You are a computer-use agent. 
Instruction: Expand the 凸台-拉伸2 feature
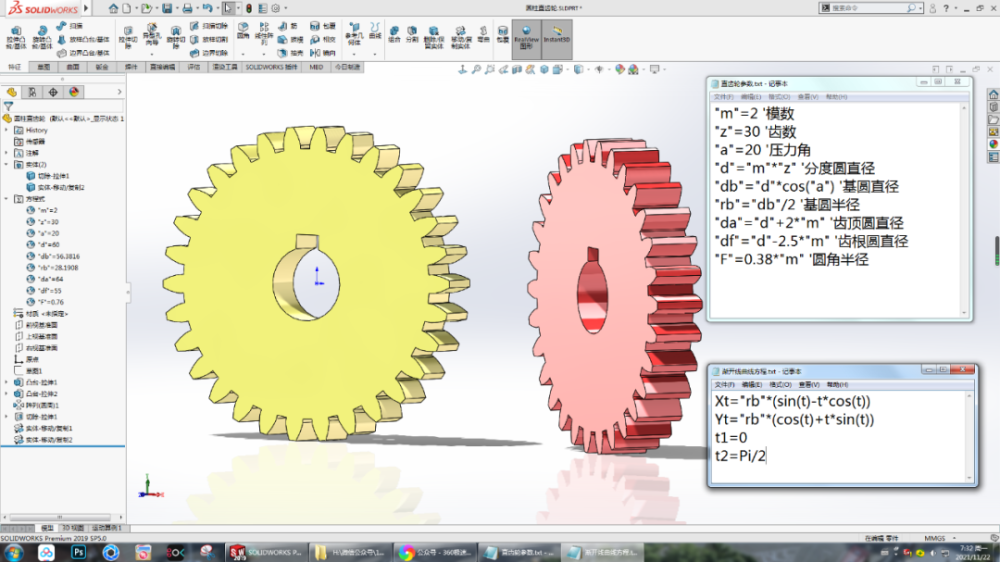(7, 394)
